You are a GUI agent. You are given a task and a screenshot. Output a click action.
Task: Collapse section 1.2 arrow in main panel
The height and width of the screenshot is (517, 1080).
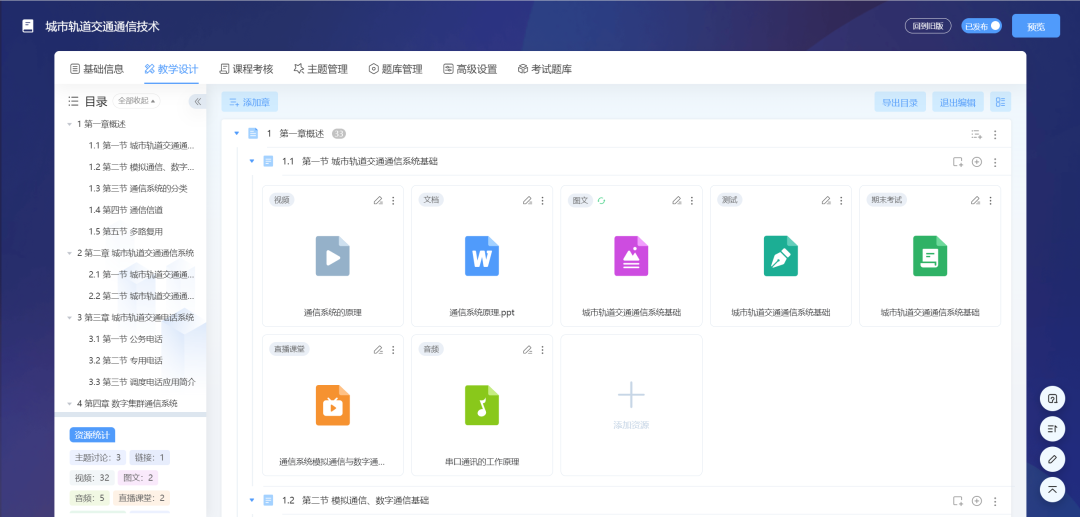[x=251, y=500]
